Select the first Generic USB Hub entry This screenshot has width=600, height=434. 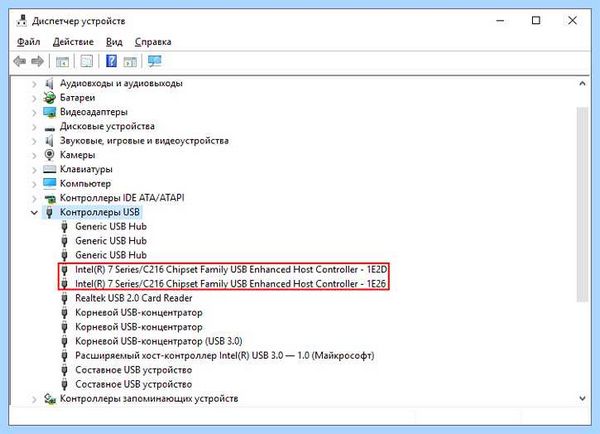111,226
